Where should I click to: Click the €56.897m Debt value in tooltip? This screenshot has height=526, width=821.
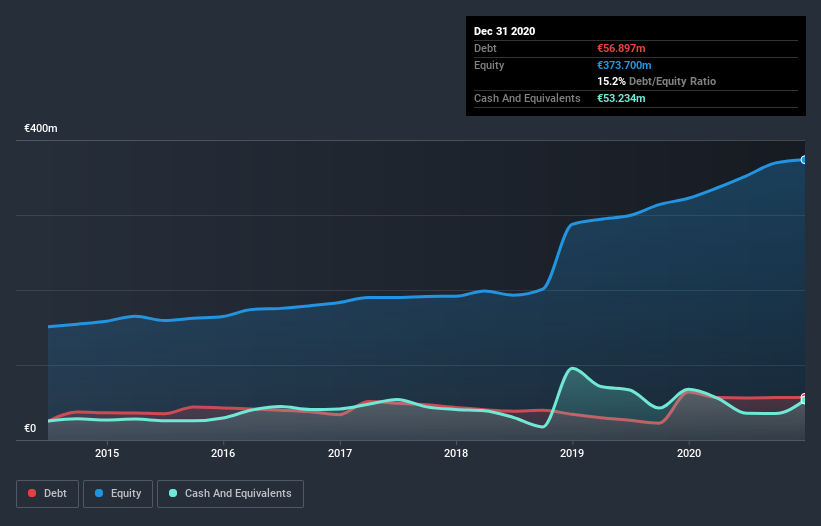click(621, 48)
